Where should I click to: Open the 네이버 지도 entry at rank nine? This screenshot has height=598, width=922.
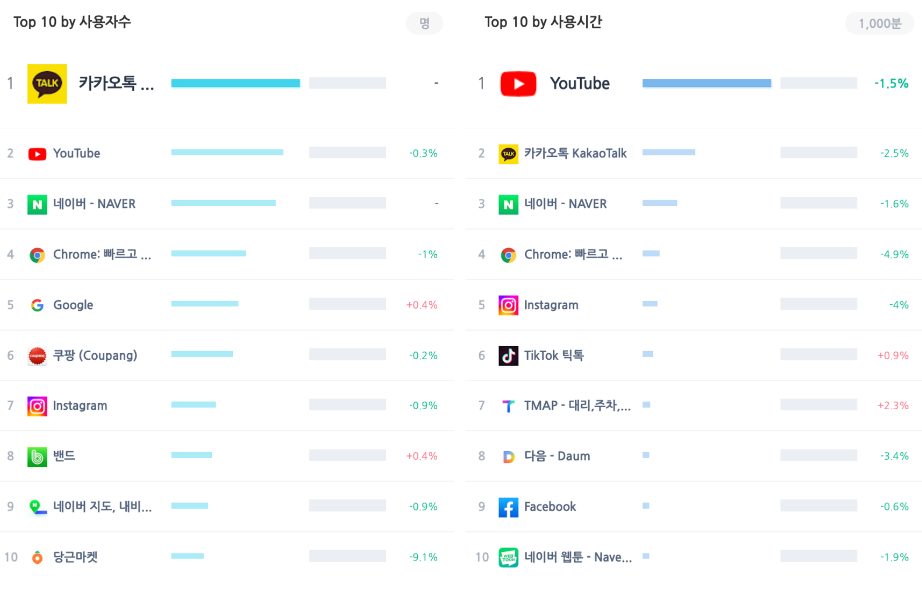[102, 506]
